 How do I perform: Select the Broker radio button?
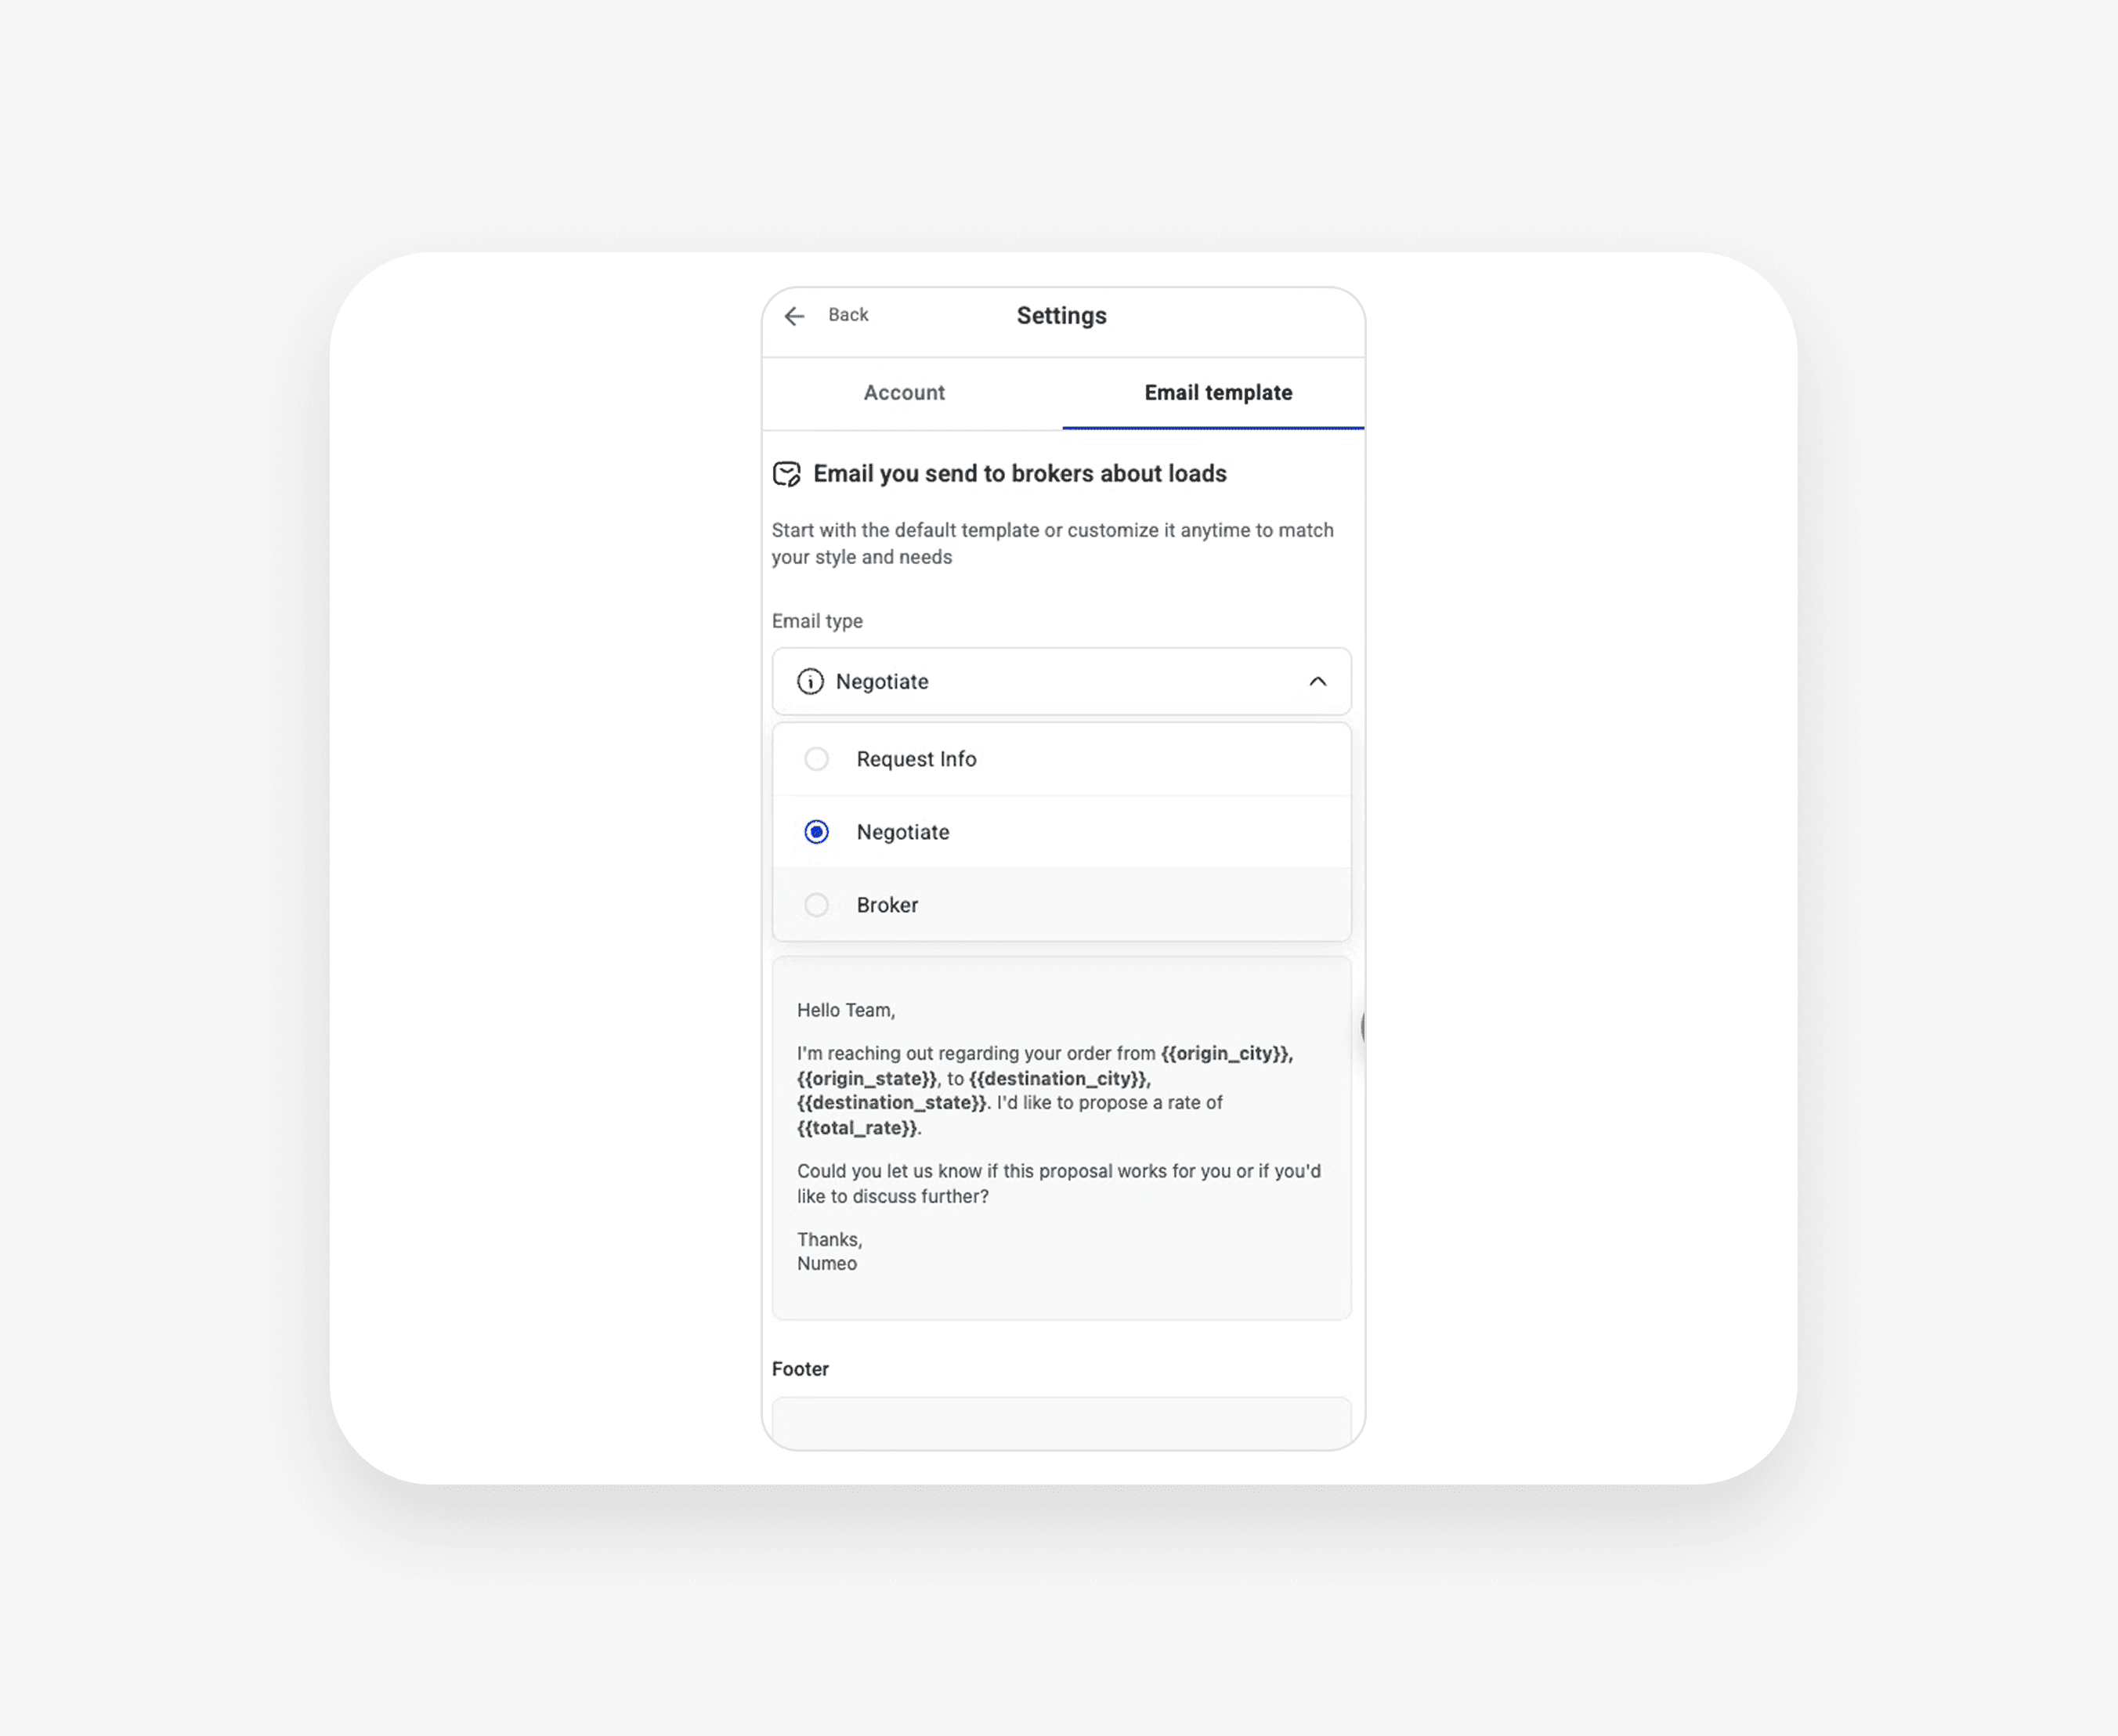coord(816,905)
